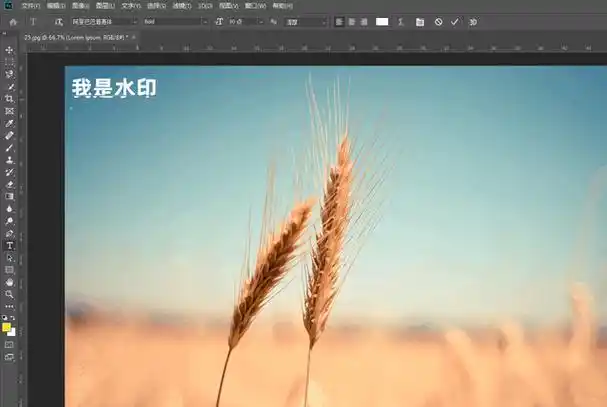
Task: Select the Pen tool
Action: [9, 234]
